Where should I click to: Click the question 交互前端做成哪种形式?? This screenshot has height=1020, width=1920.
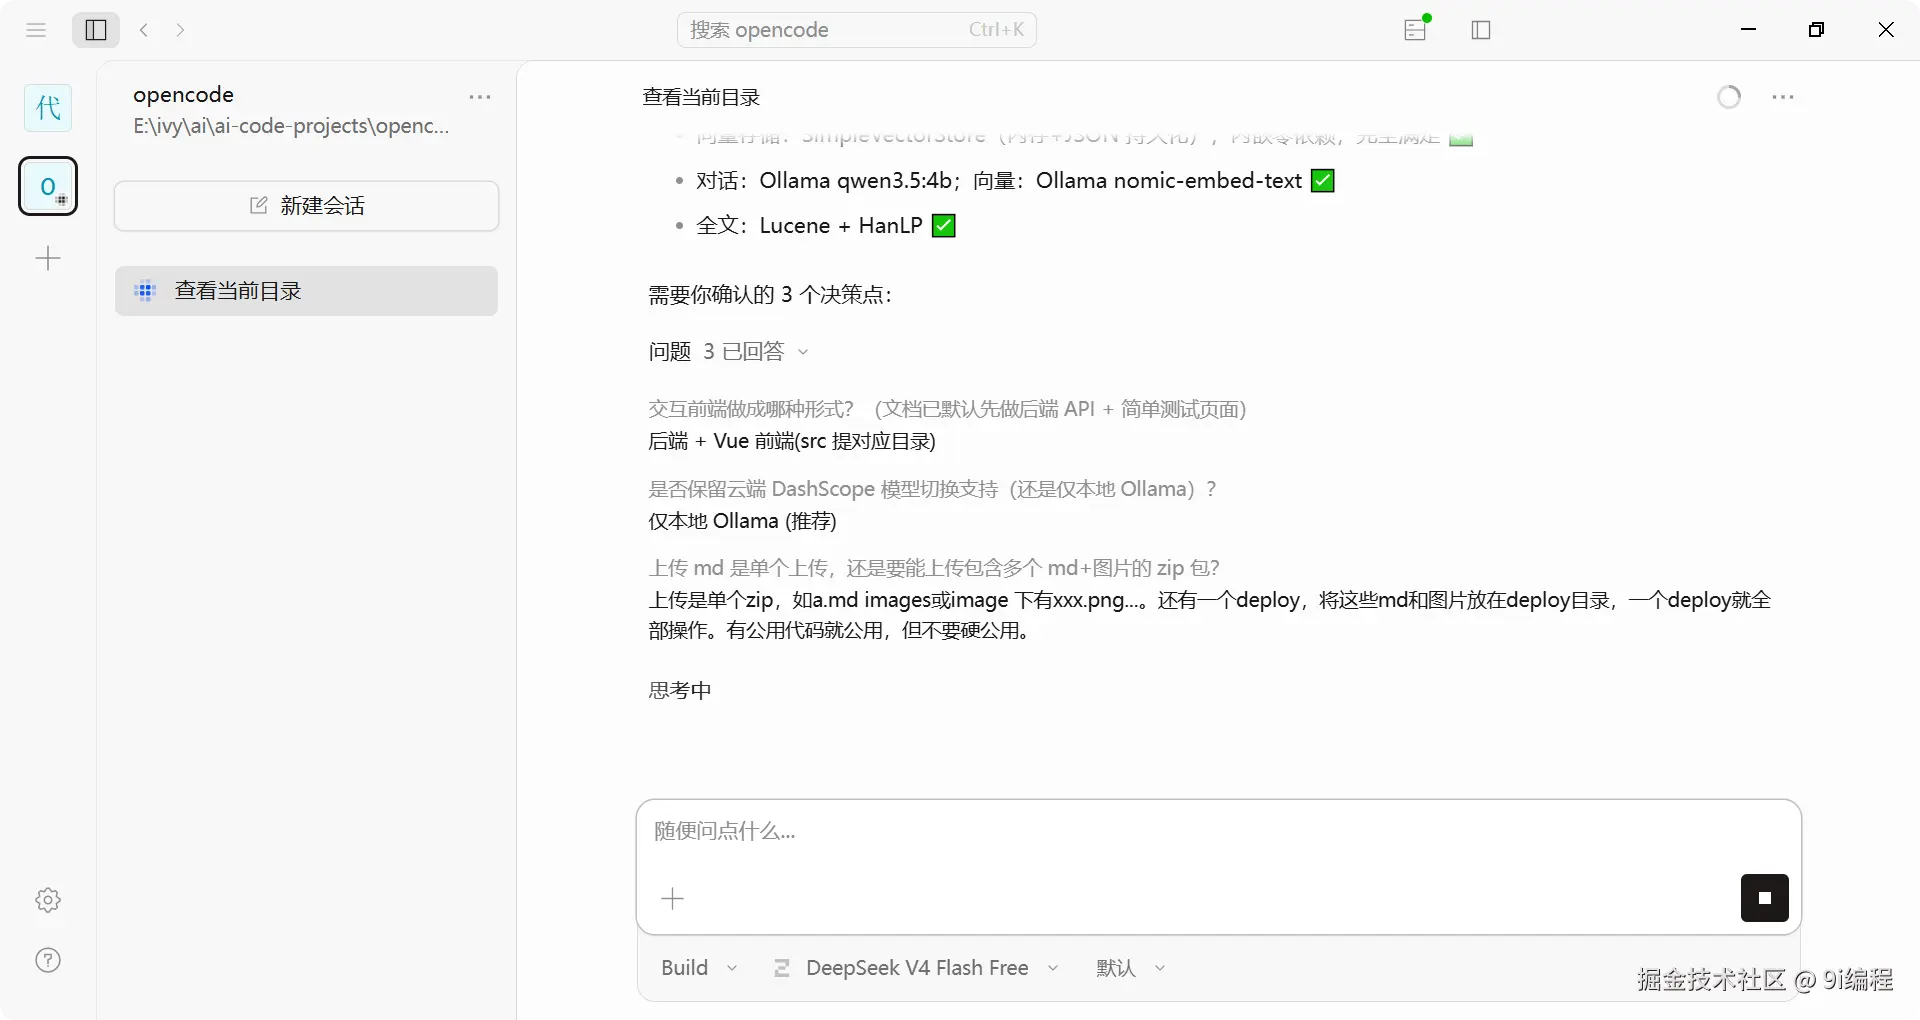pyautogui.click(x=947, y=409)
